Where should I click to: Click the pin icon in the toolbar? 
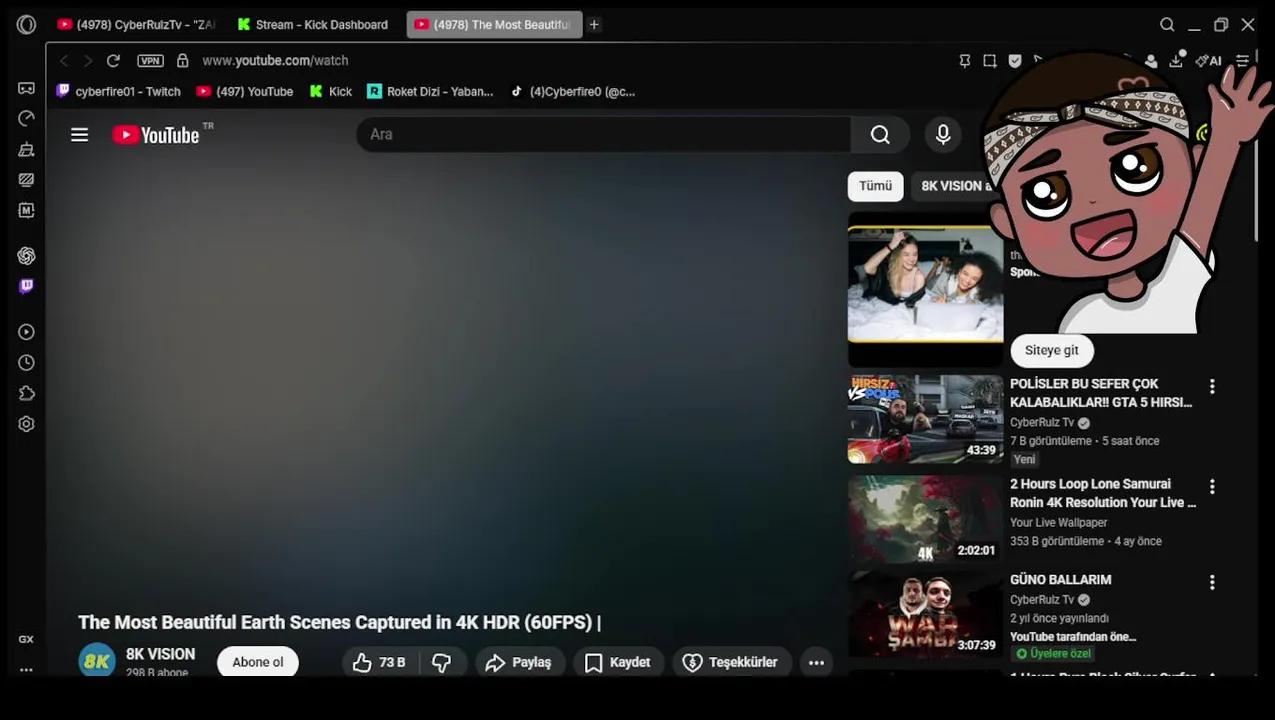(964, 61)
